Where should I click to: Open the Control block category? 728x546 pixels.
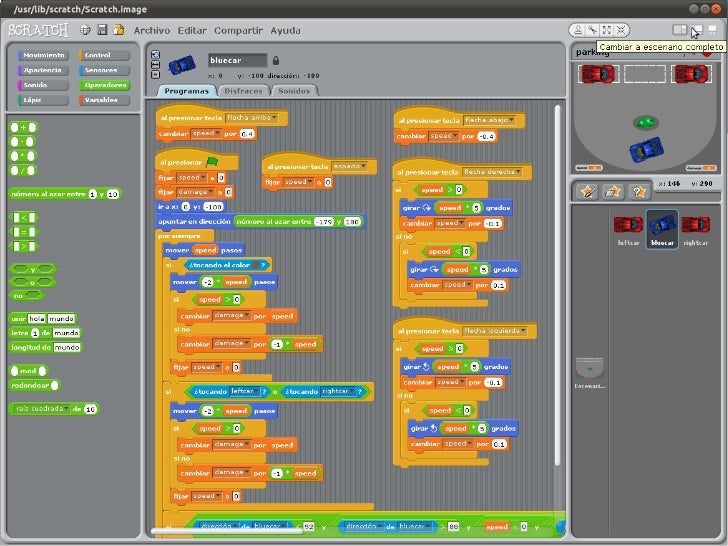pyautogui.click(x=104, y=55)
